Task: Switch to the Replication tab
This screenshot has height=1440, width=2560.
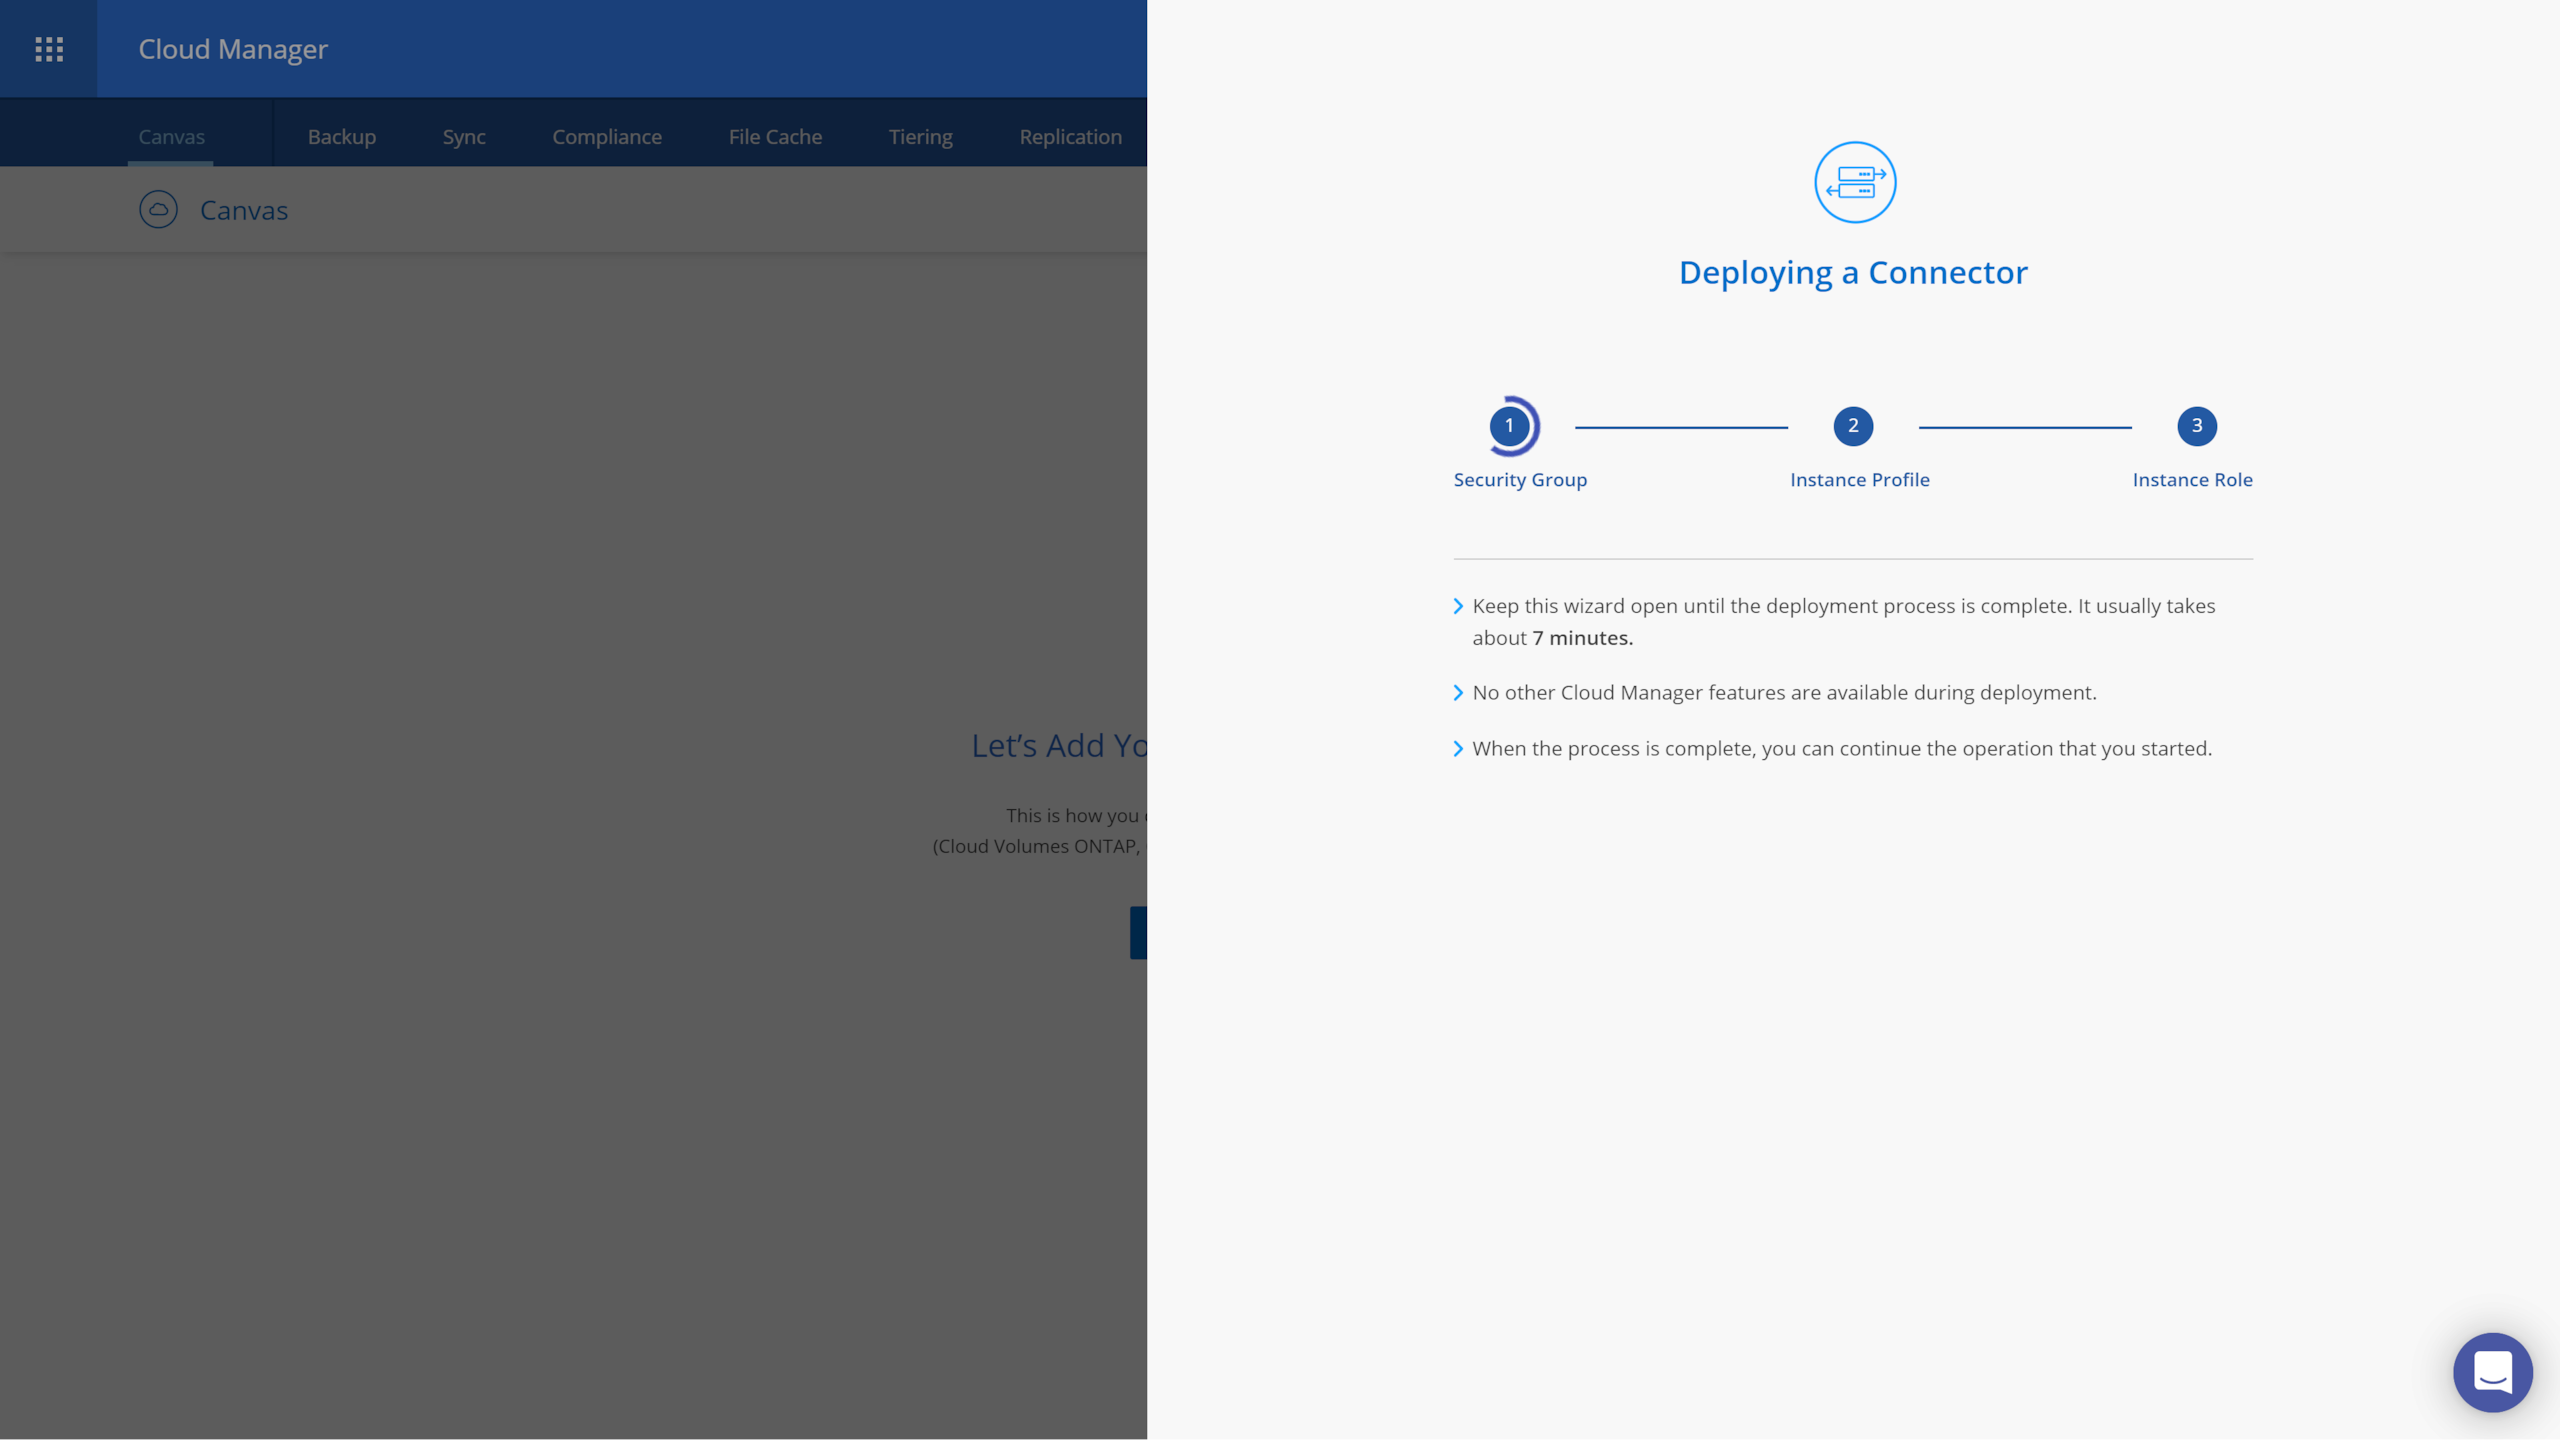Action: point(1070,137)
